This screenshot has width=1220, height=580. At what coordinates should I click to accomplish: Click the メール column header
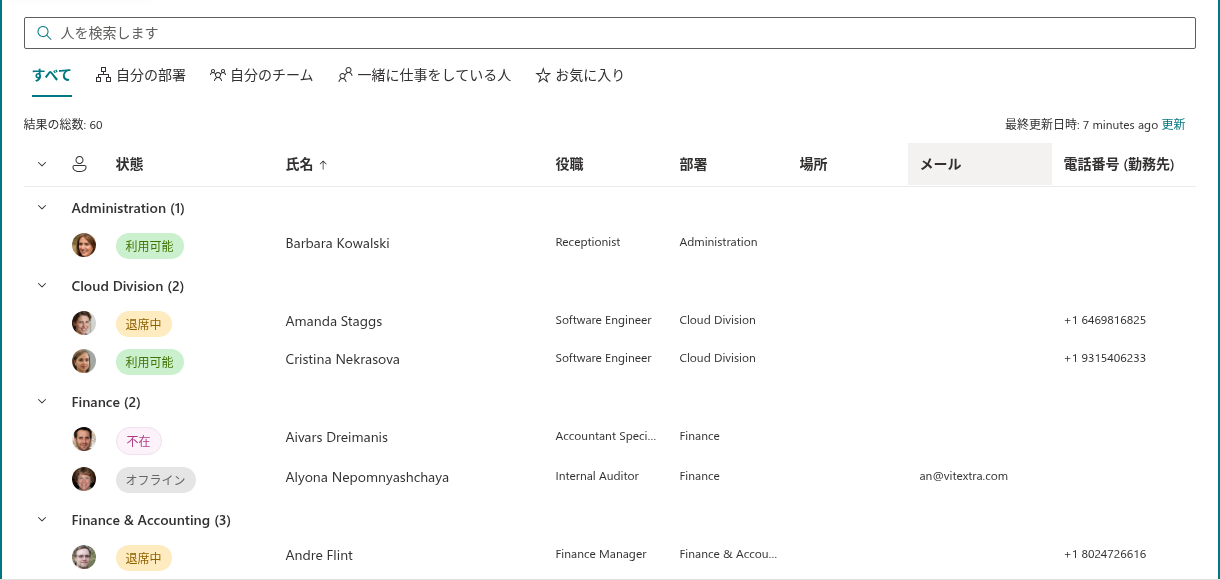click(x=980, y=165)
